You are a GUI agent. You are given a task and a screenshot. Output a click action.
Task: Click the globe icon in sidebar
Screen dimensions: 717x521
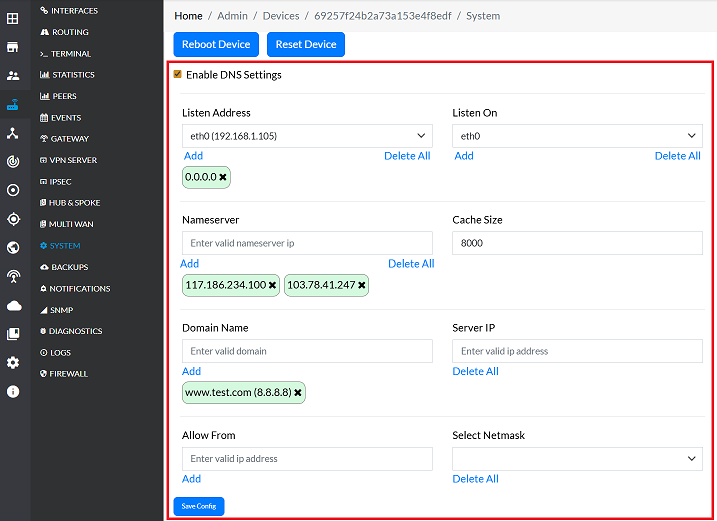[13, 247]
